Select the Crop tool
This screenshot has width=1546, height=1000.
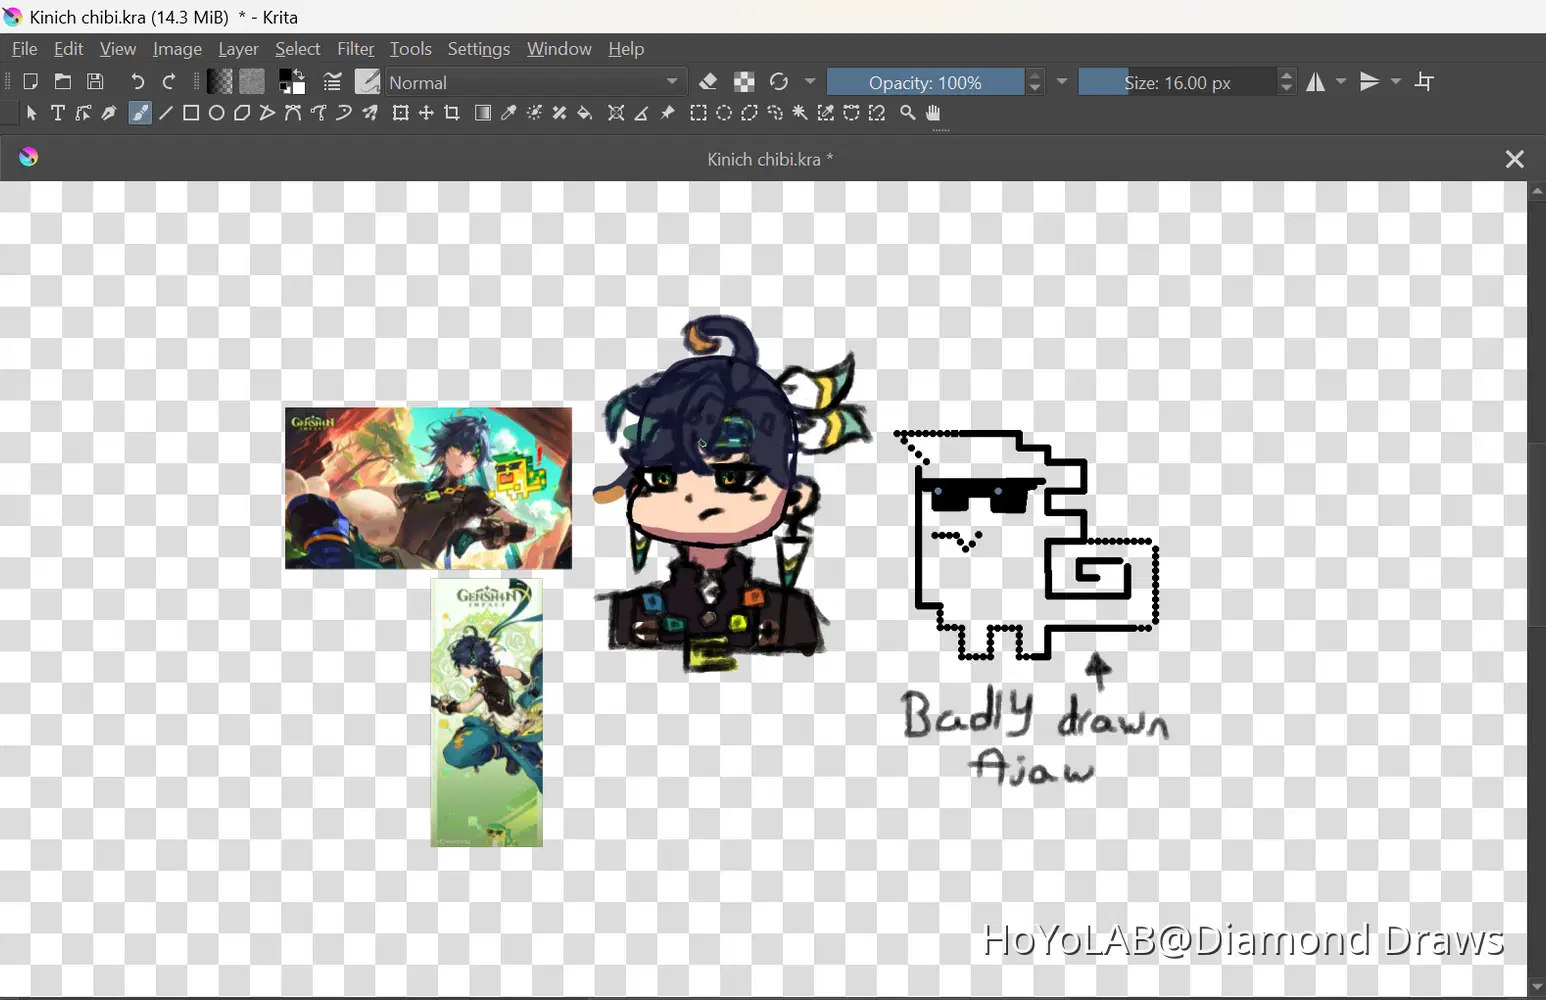[452, 113]
